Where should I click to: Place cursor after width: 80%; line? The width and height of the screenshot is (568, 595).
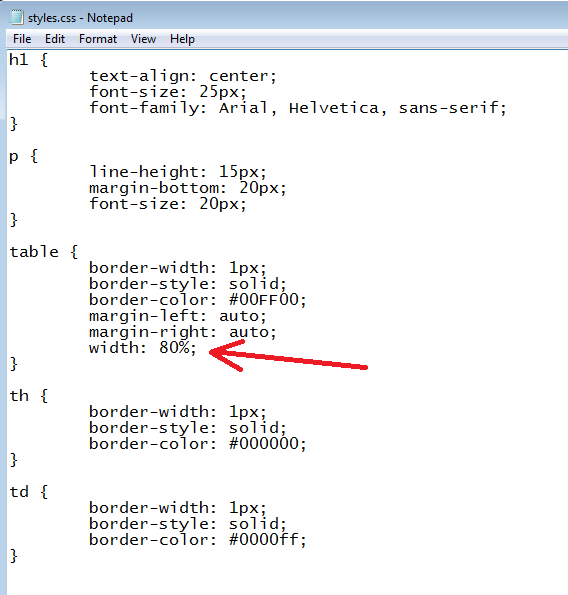pos(197,348)
